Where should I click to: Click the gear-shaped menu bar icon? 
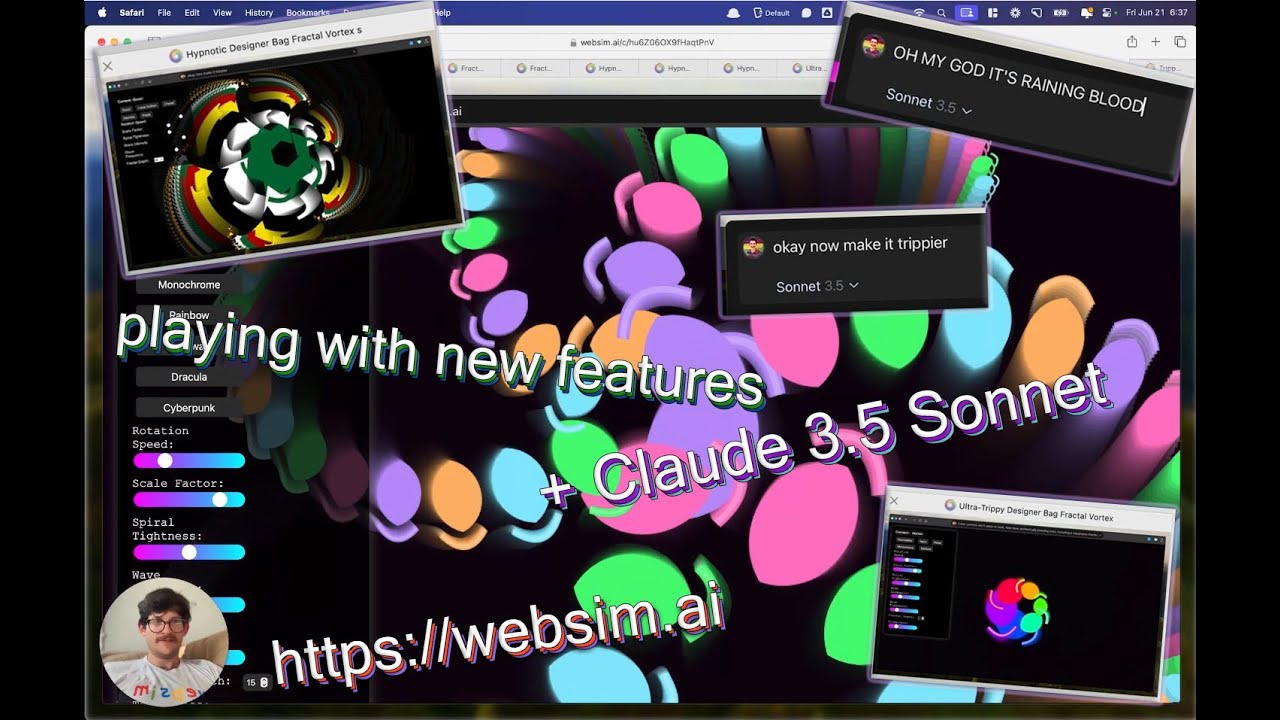pyautogui.click(x=1015, y=13)
